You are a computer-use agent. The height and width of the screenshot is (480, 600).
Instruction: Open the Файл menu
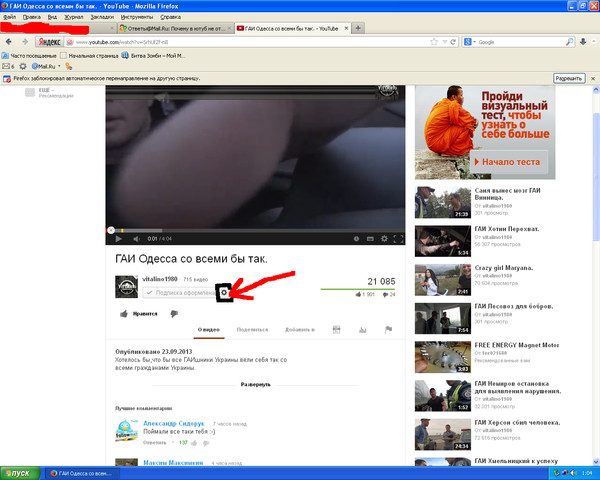pyautogui.click(x=10, y=17)
